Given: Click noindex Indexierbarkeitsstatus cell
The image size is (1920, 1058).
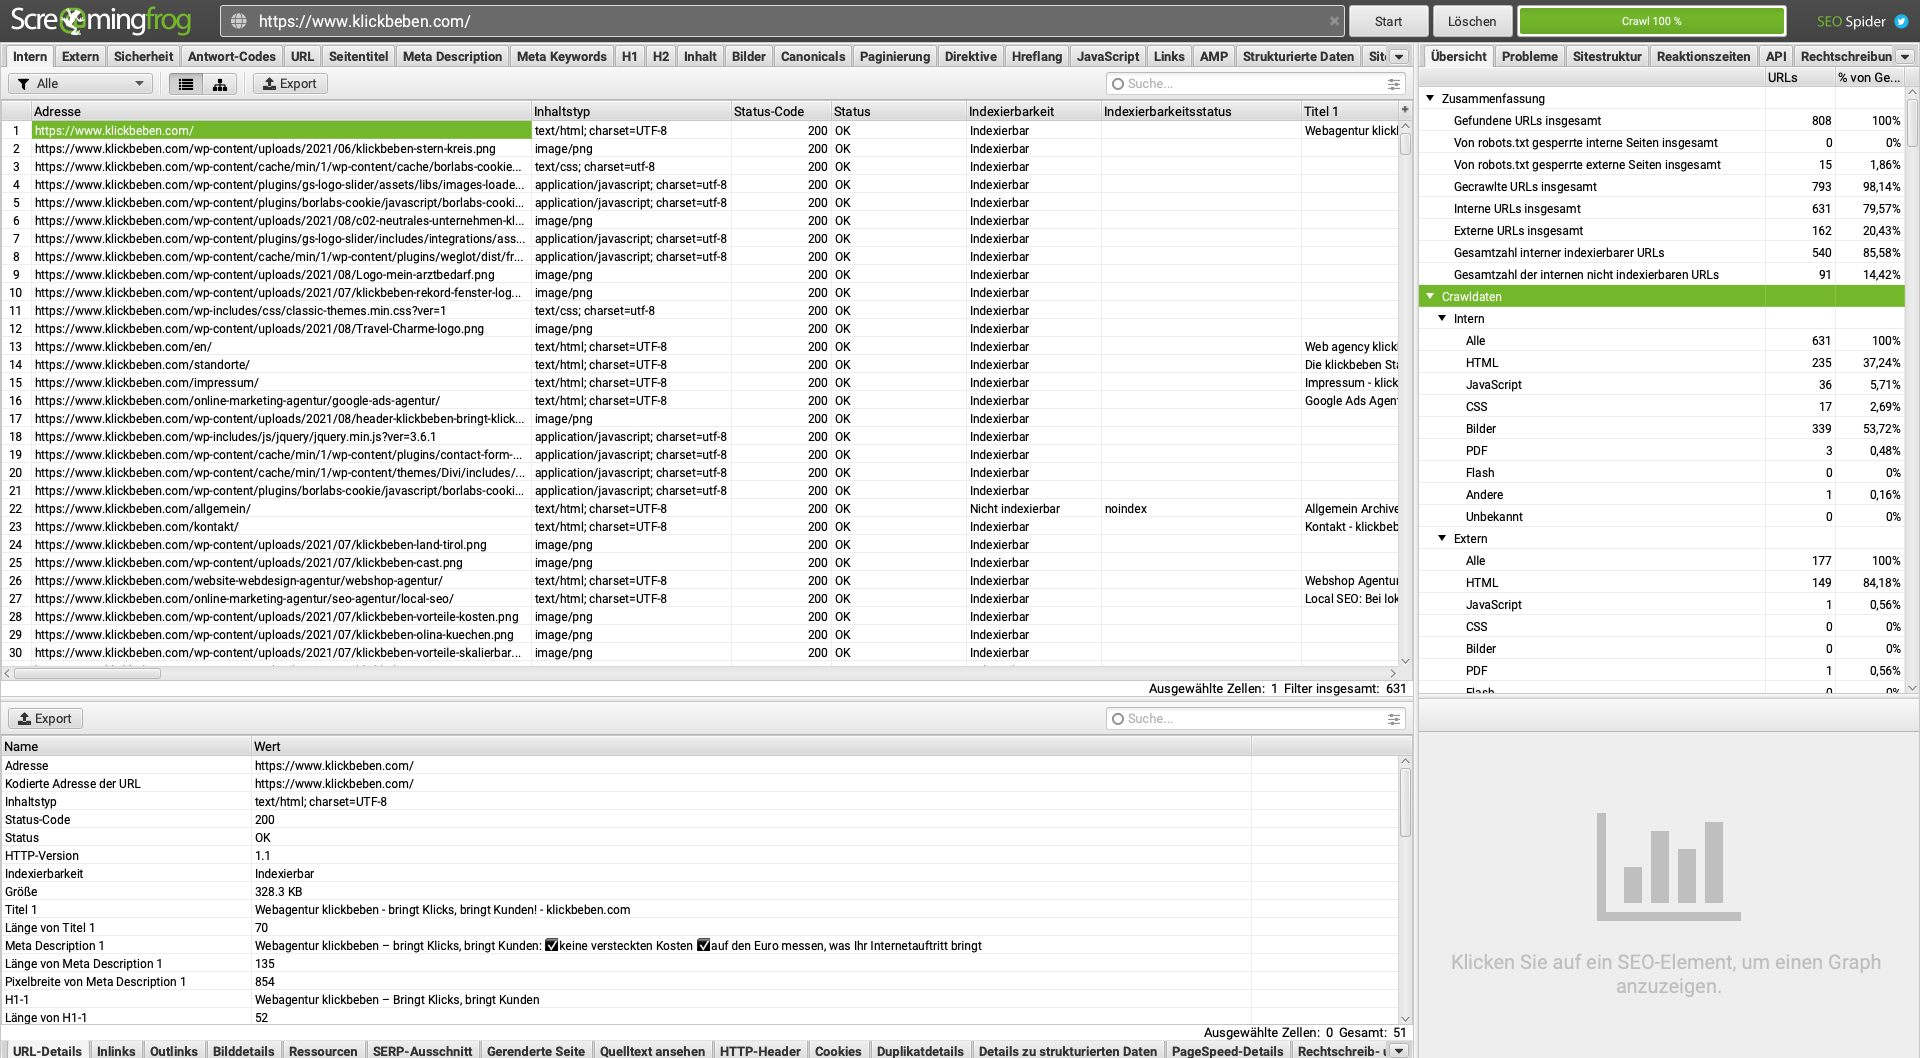Looking at the screenshot, I should [x=1200, y=509].
